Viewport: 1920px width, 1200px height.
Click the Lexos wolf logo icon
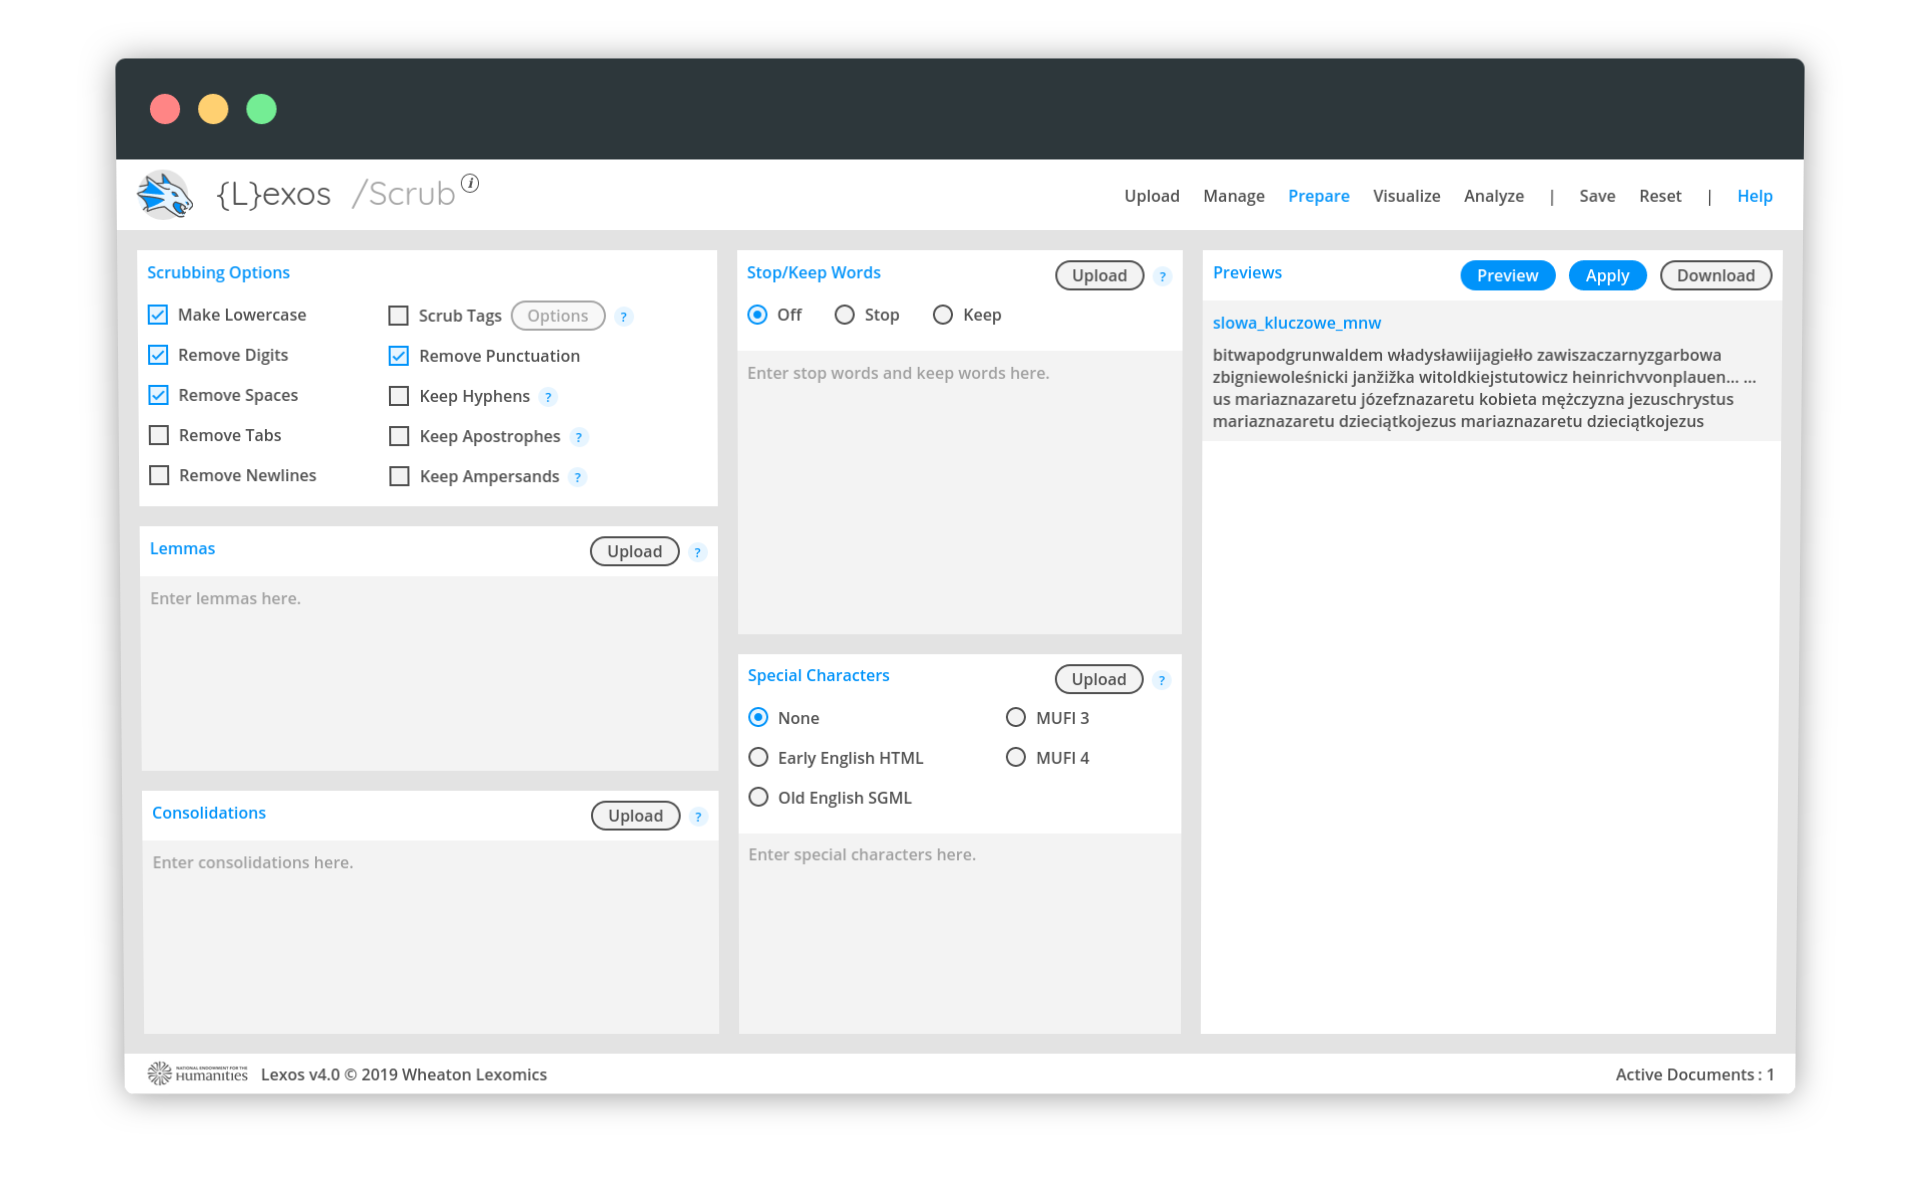(x=165, y=194)
